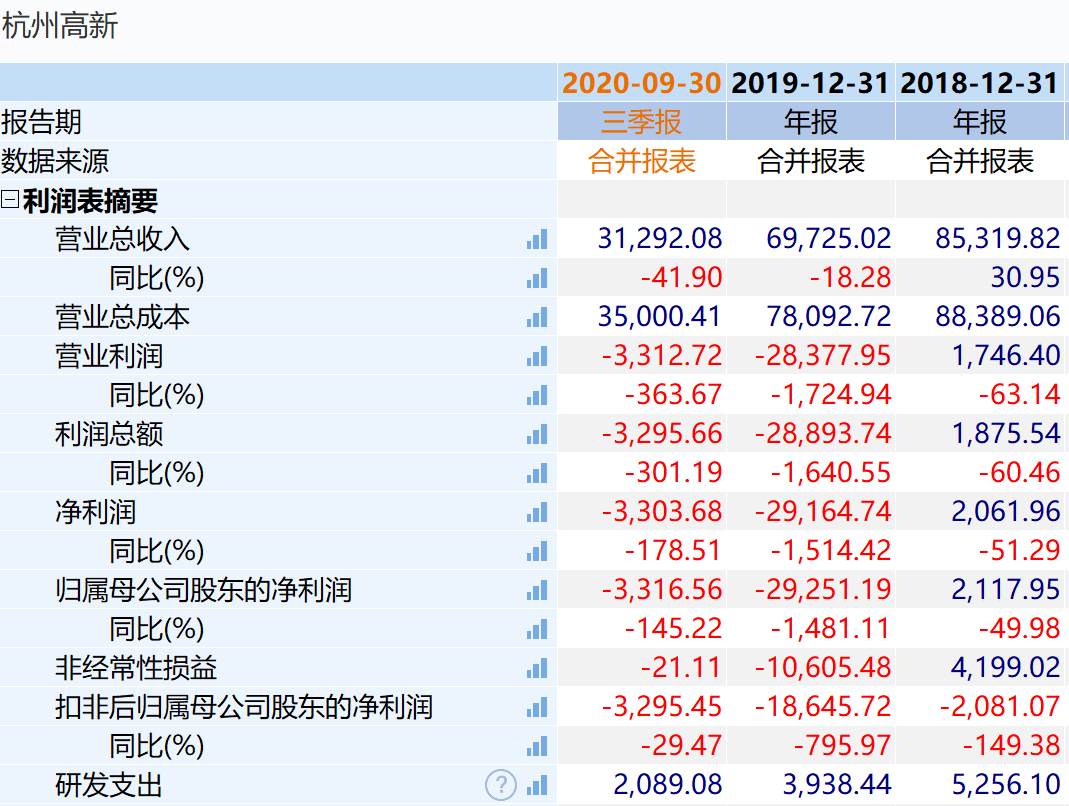The width and height of the screenshot is (1069, 806).
Task: Select the -29,164.74 net profit cell
Action: [830, 512]
